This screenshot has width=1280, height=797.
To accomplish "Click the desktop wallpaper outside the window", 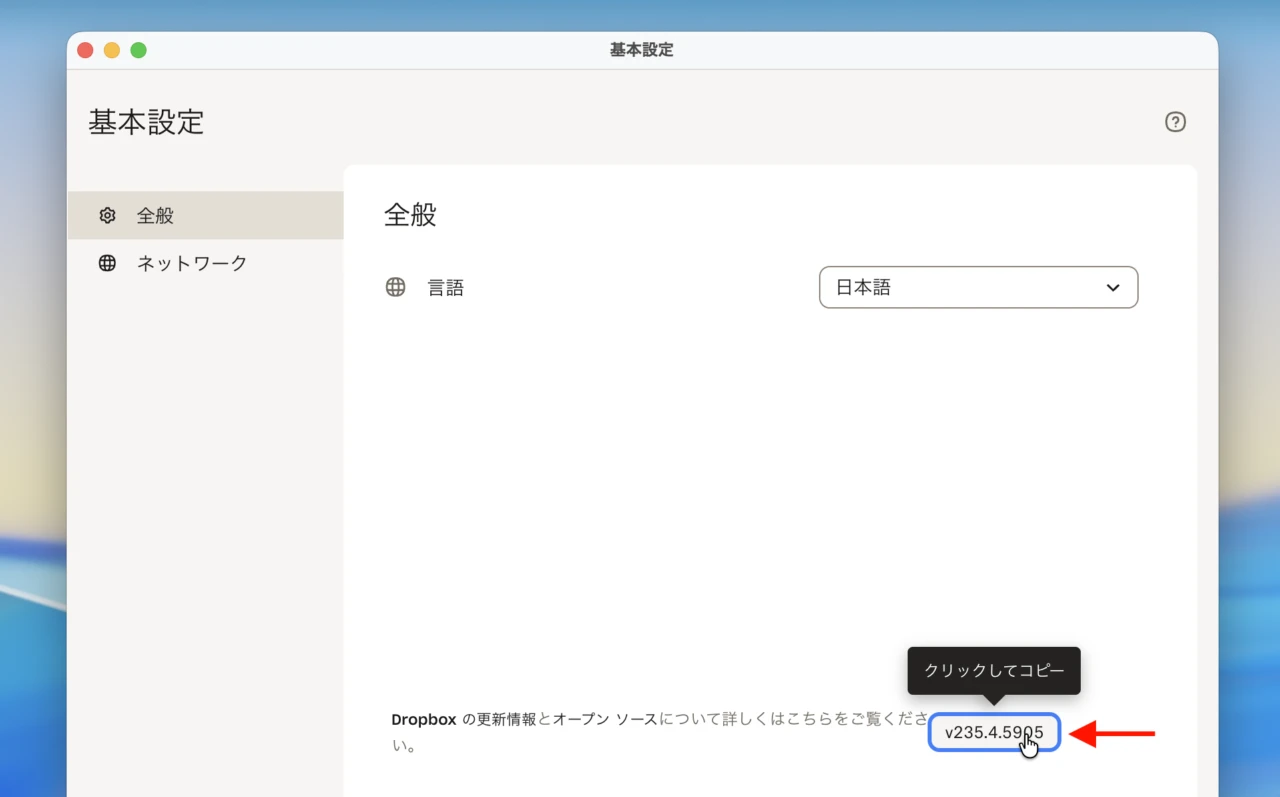I will click(30, 400).
